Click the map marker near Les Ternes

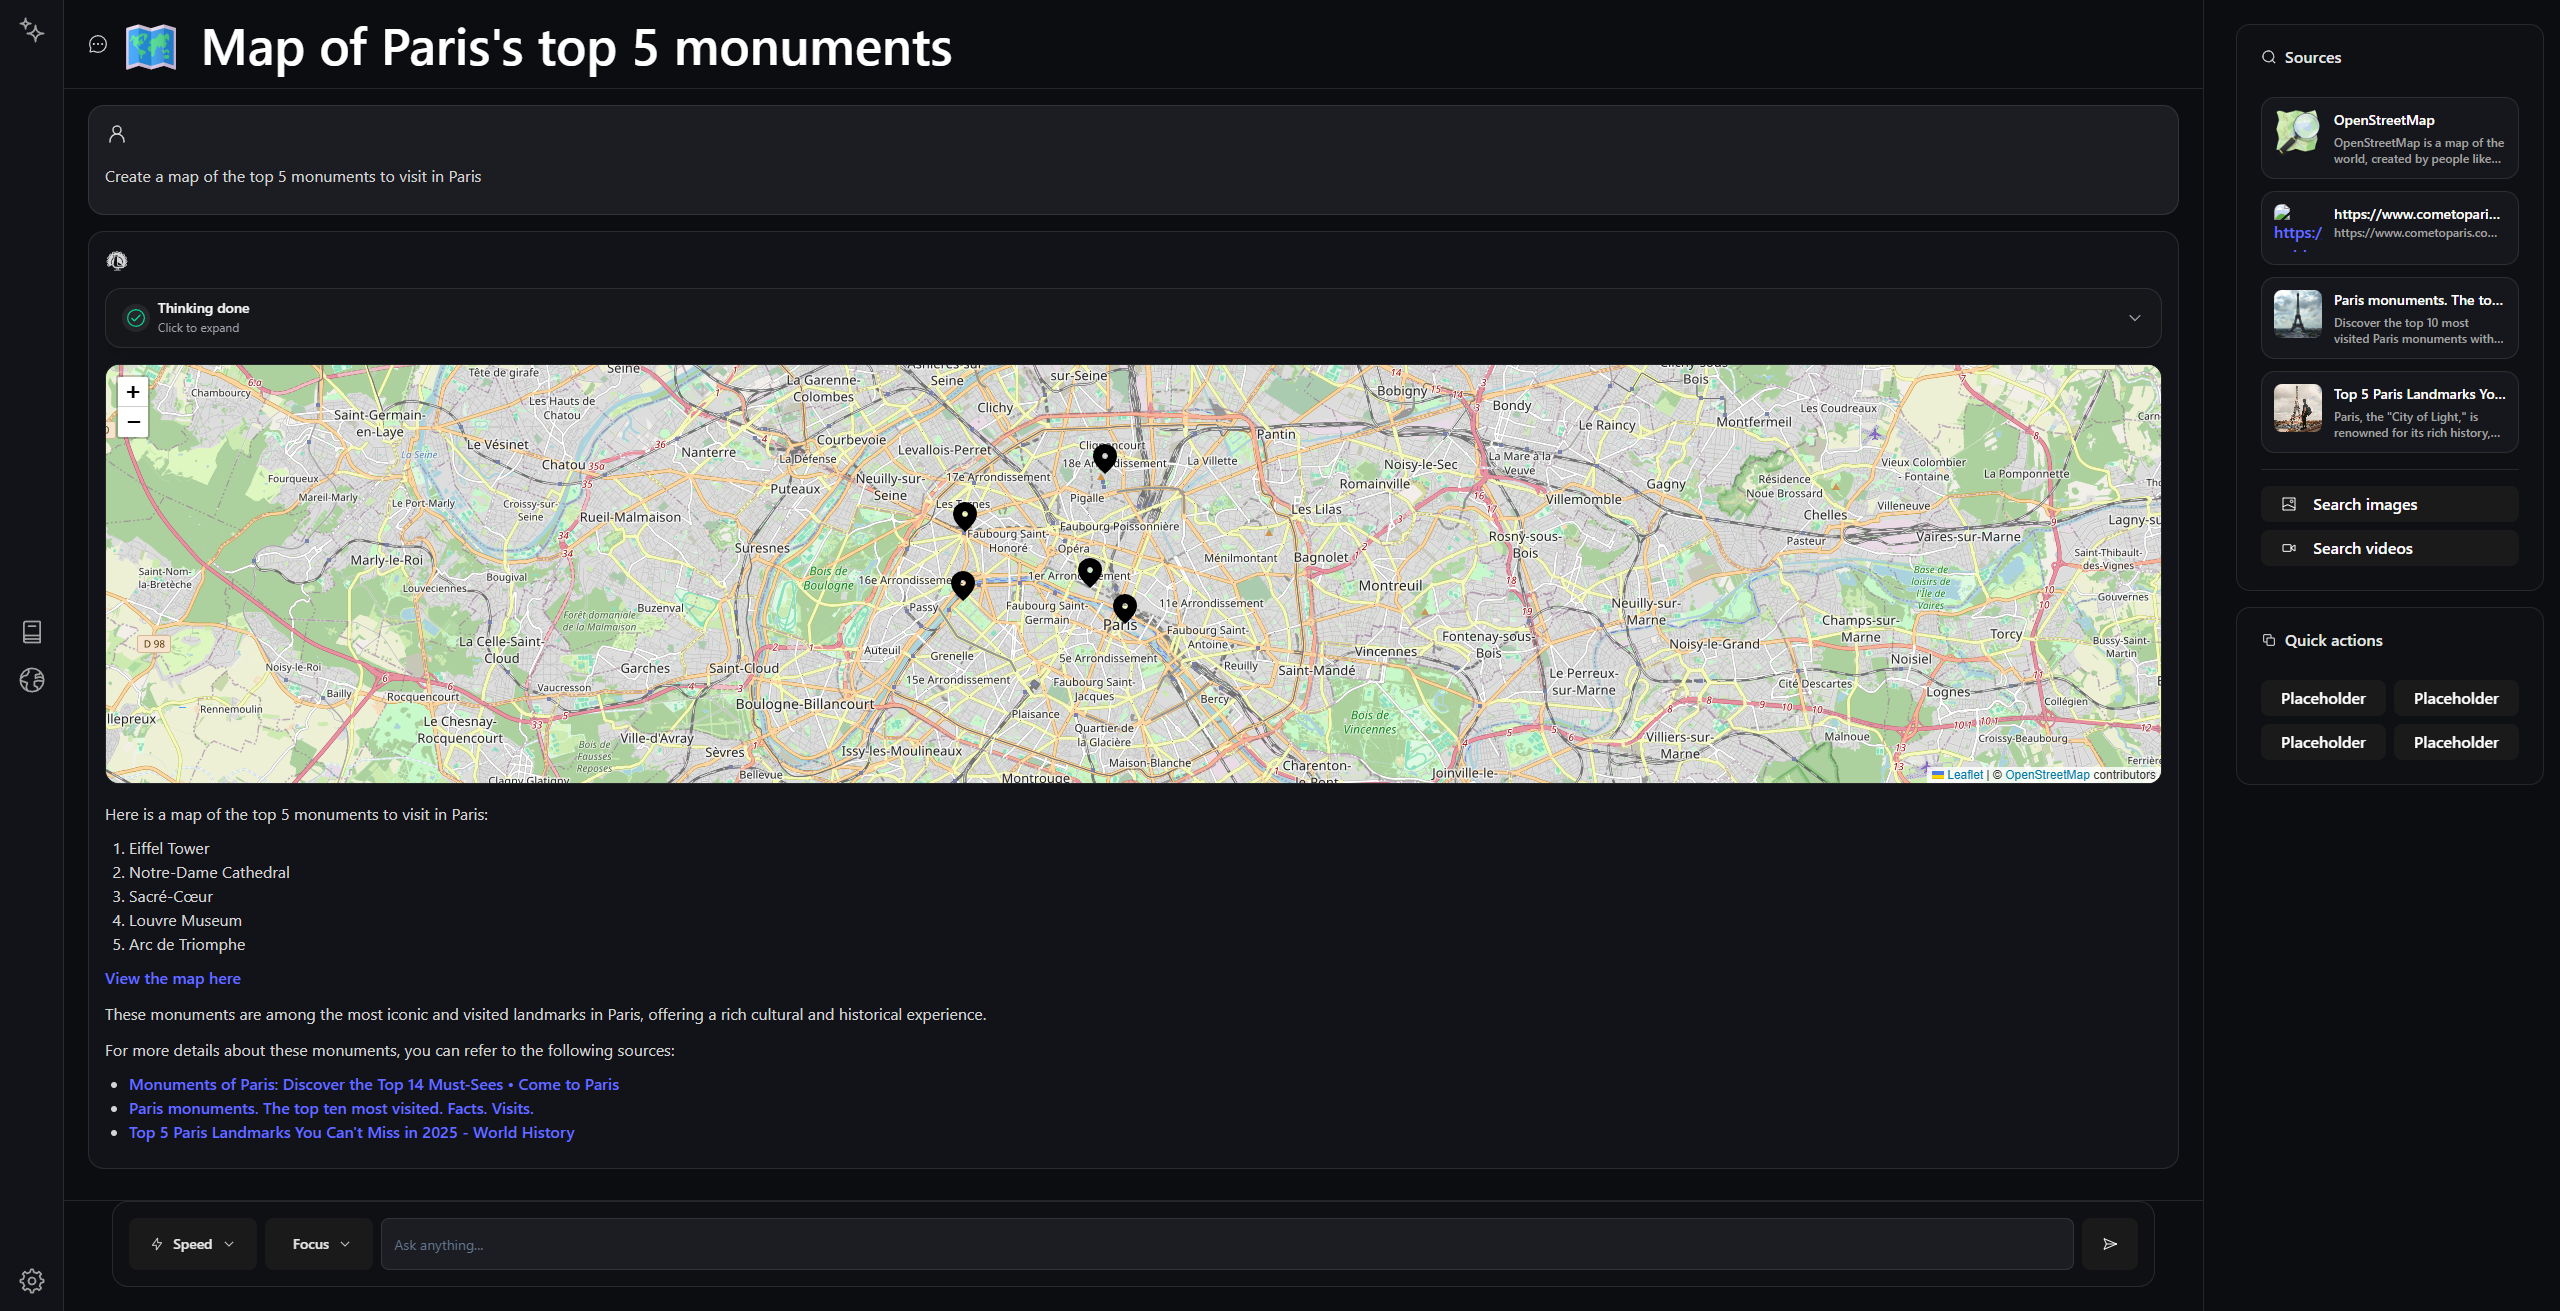[x=964, y=516]
